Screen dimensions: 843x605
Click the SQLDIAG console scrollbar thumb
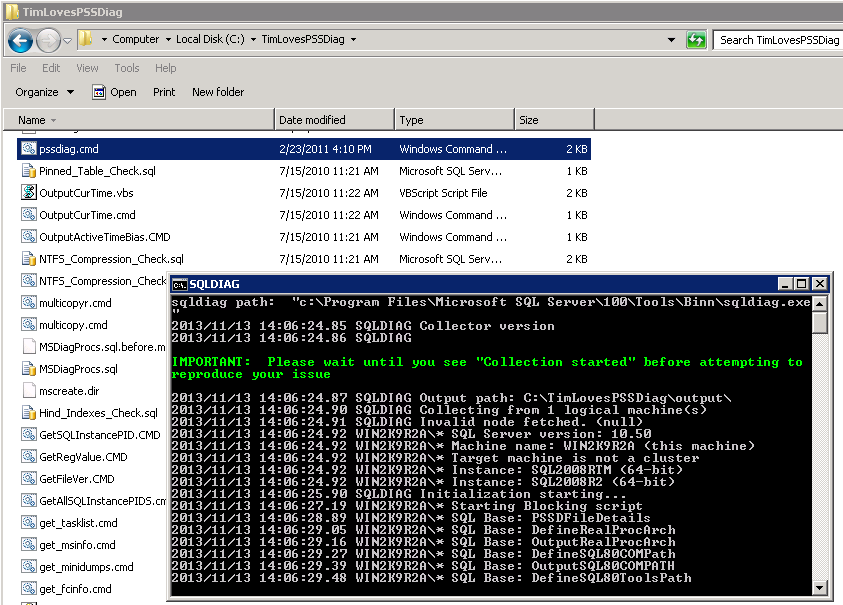pyautogui.click(x=819, y=323)
